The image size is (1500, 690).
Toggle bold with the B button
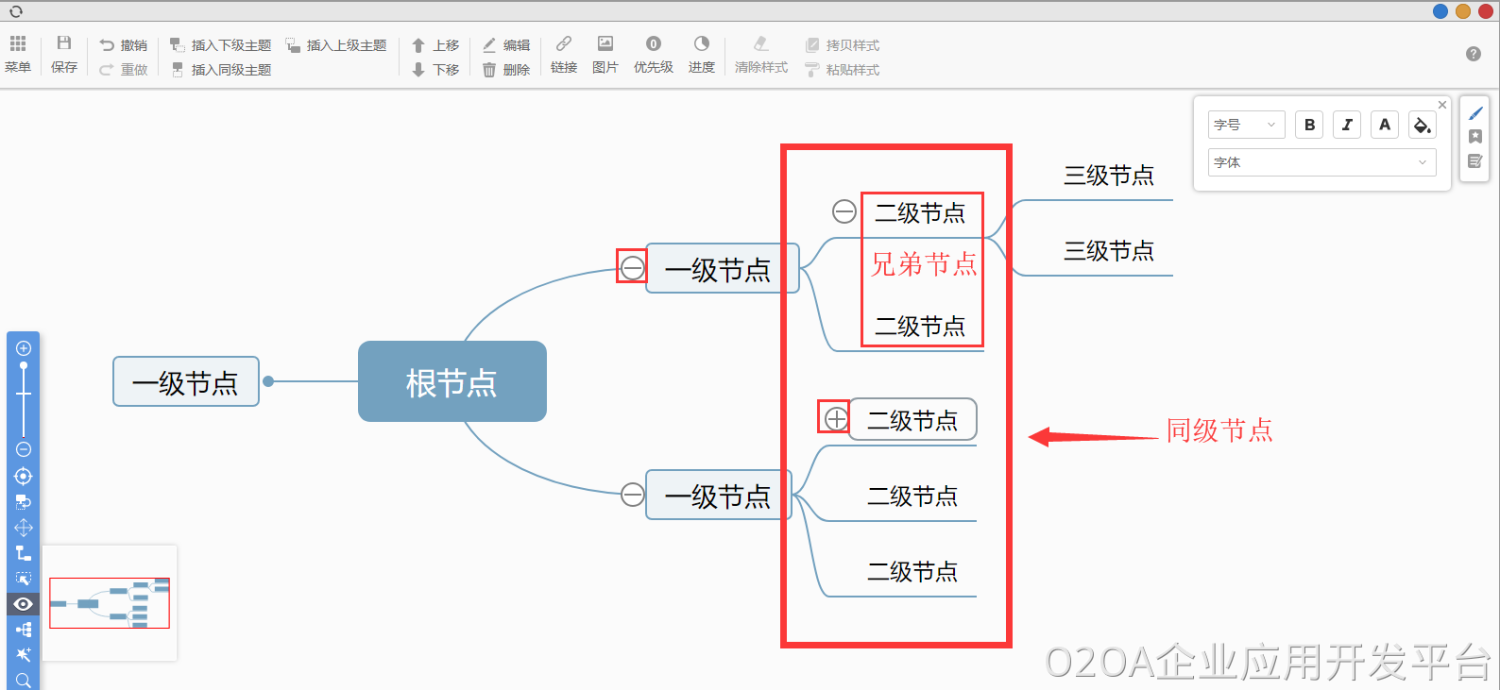click(x=1309, y=125)
